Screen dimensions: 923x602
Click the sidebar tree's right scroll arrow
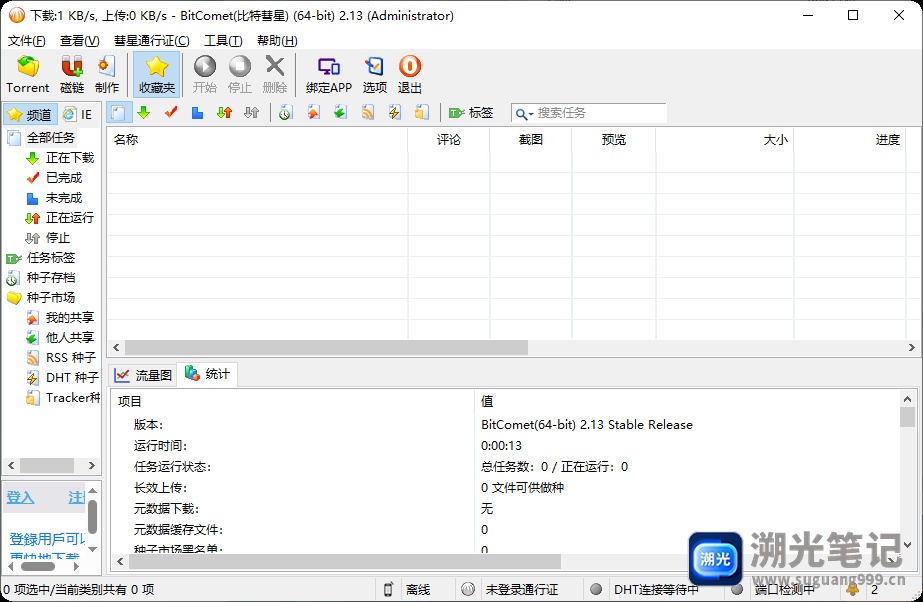(x=92, y=465)
